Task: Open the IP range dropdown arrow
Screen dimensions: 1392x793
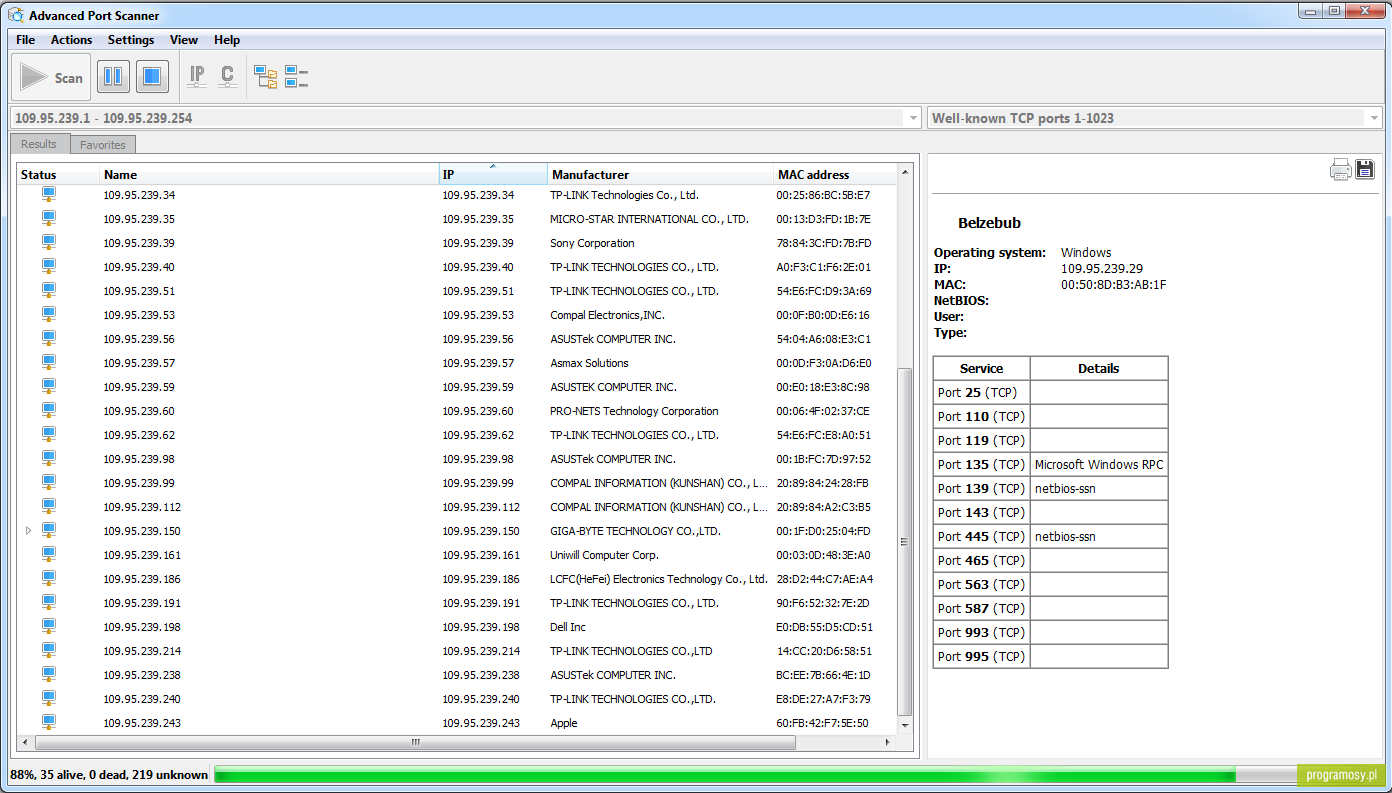Action: (912, 118)
